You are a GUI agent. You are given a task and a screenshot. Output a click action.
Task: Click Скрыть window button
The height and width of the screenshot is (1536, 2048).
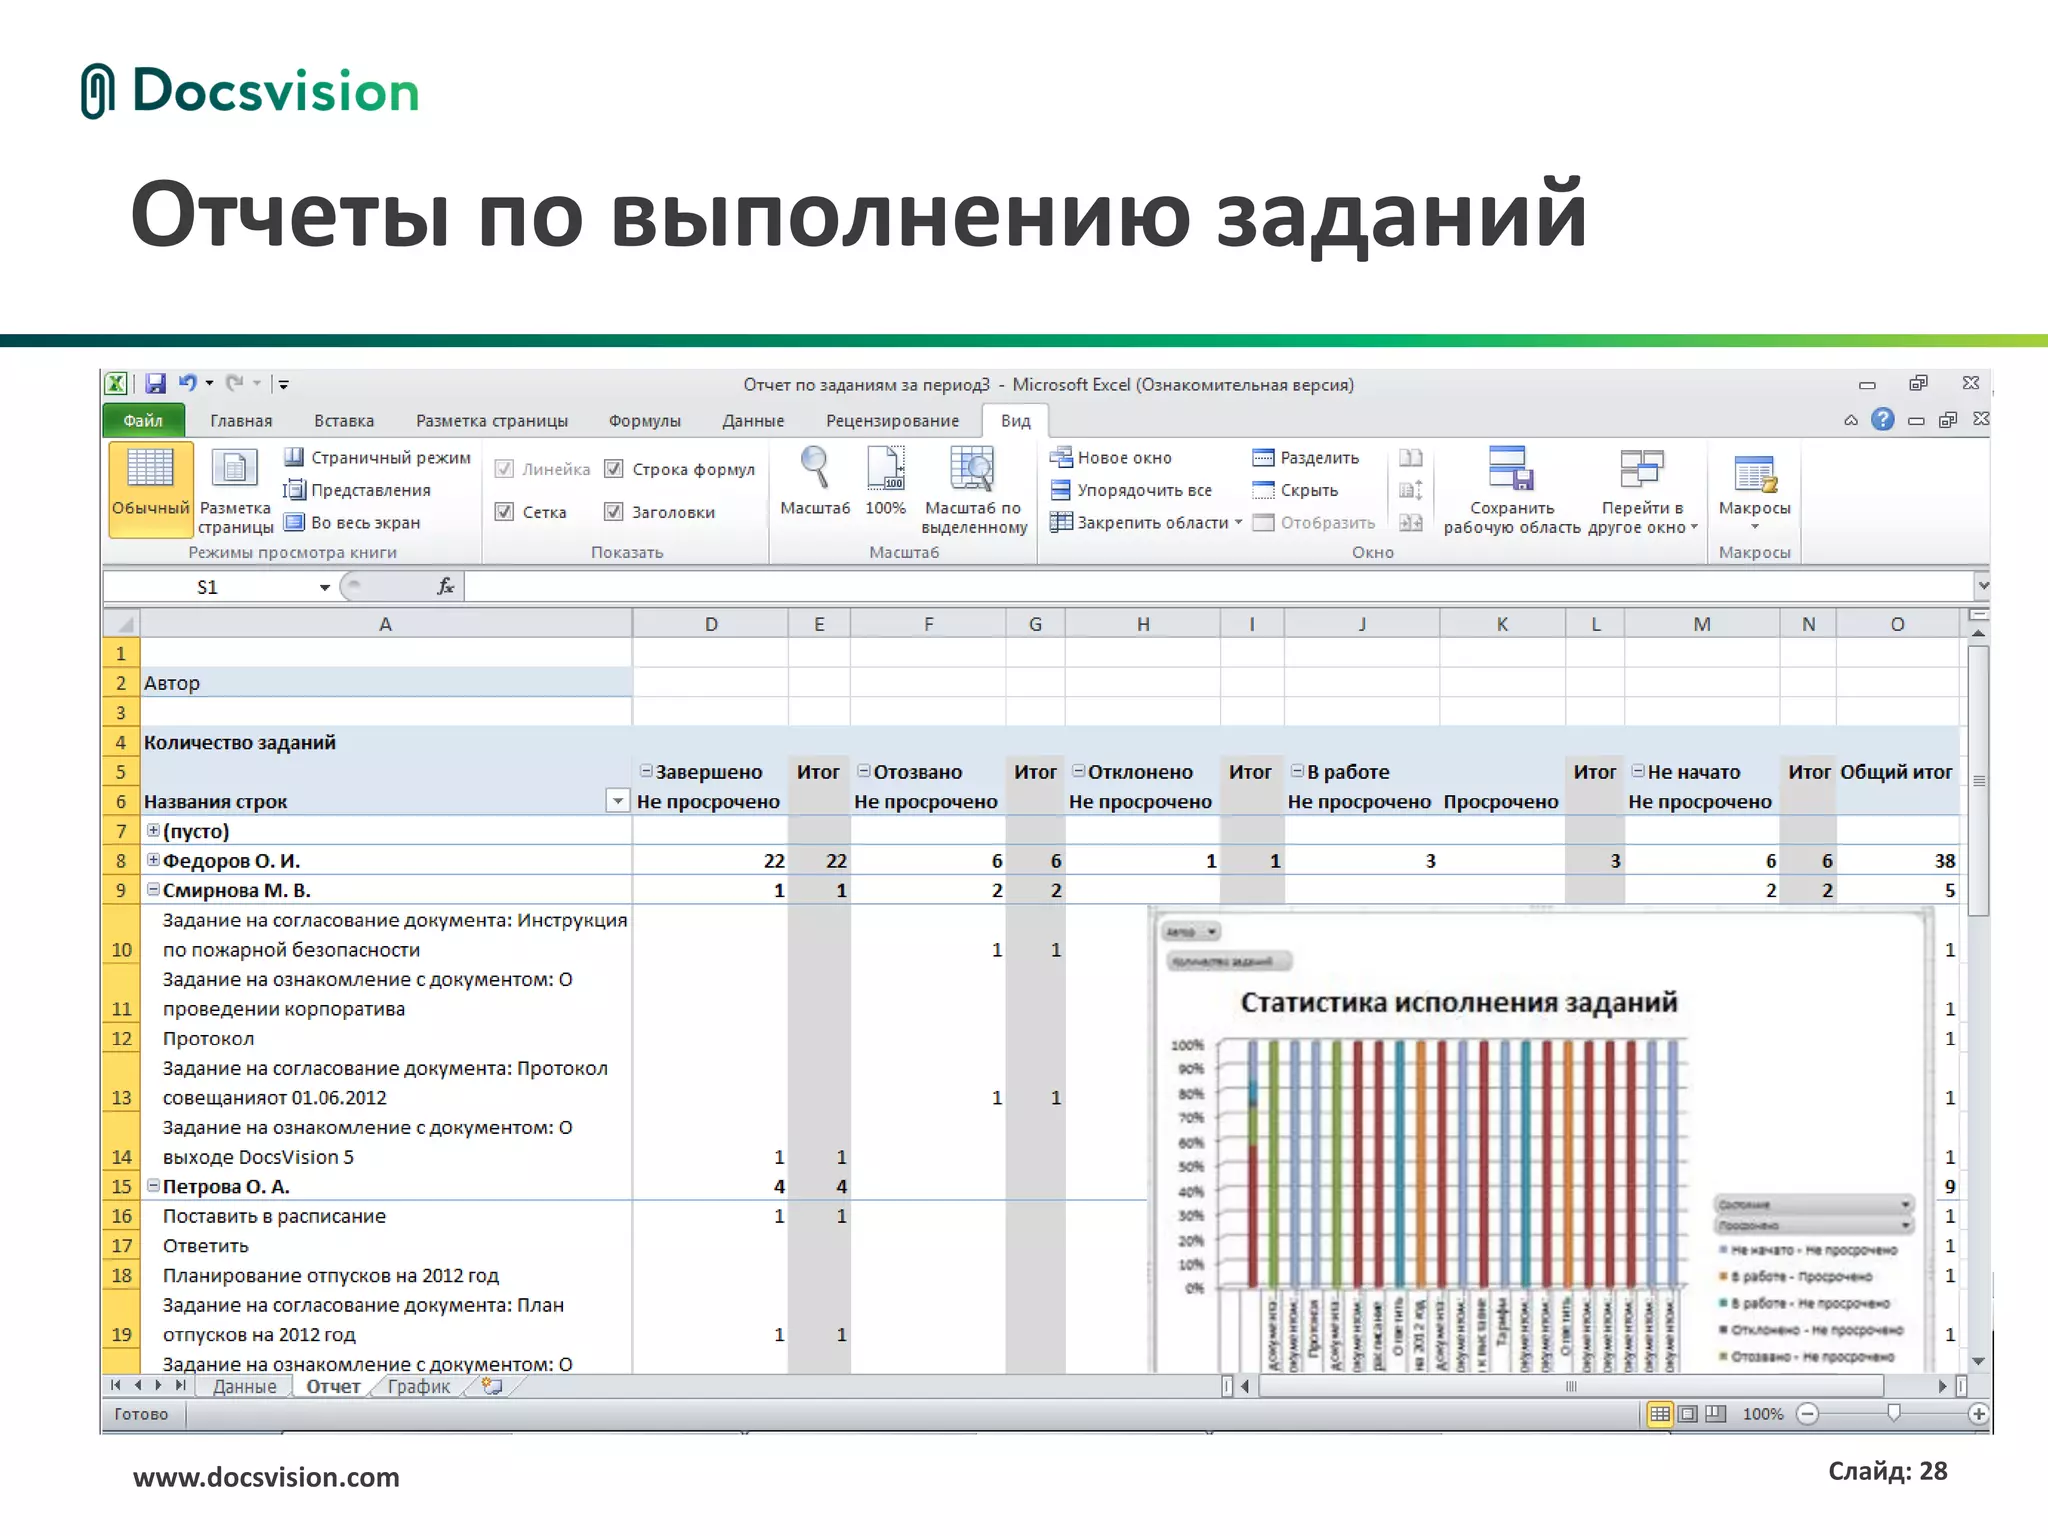(x=1296, y=490)
